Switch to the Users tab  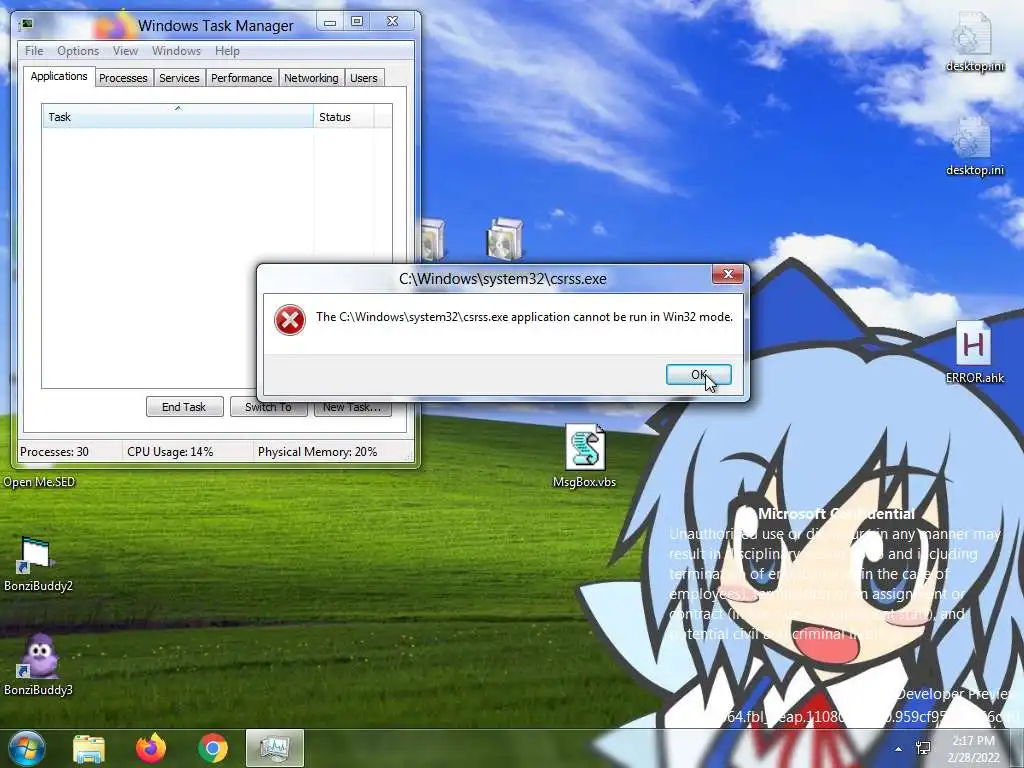364,78
